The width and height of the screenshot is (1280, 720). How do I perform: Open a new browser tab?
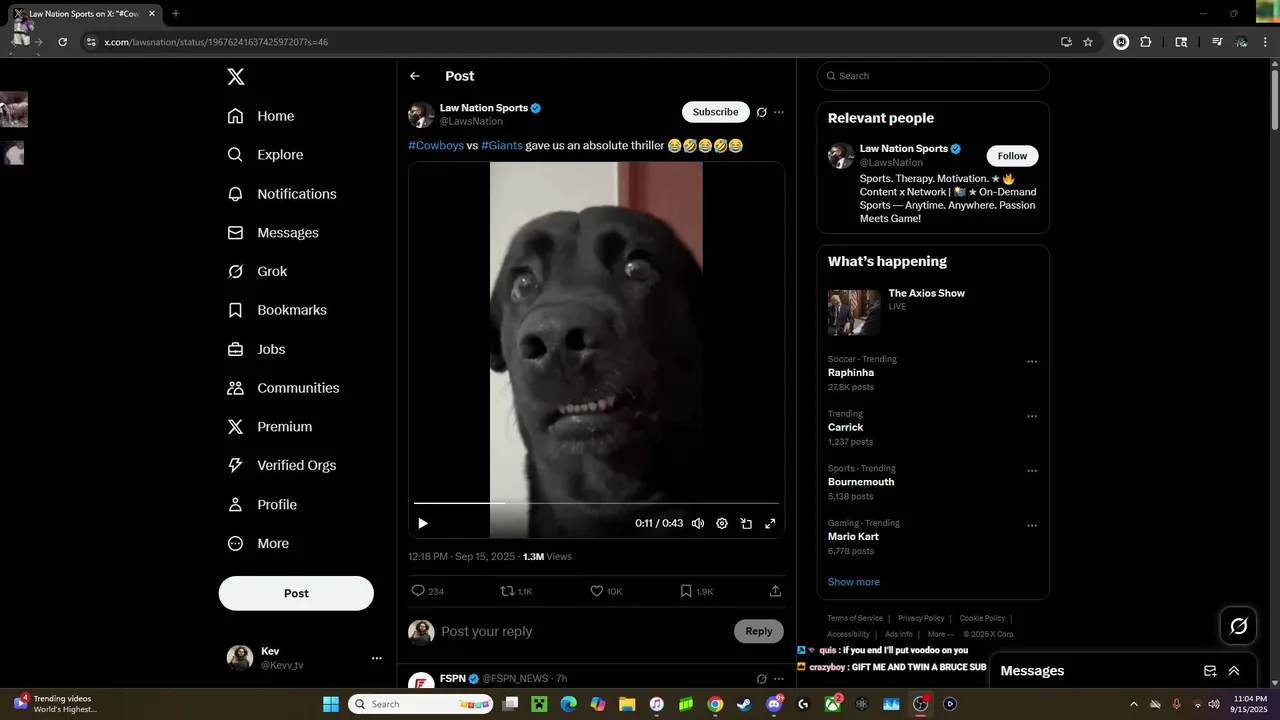(x=176, y=14)
